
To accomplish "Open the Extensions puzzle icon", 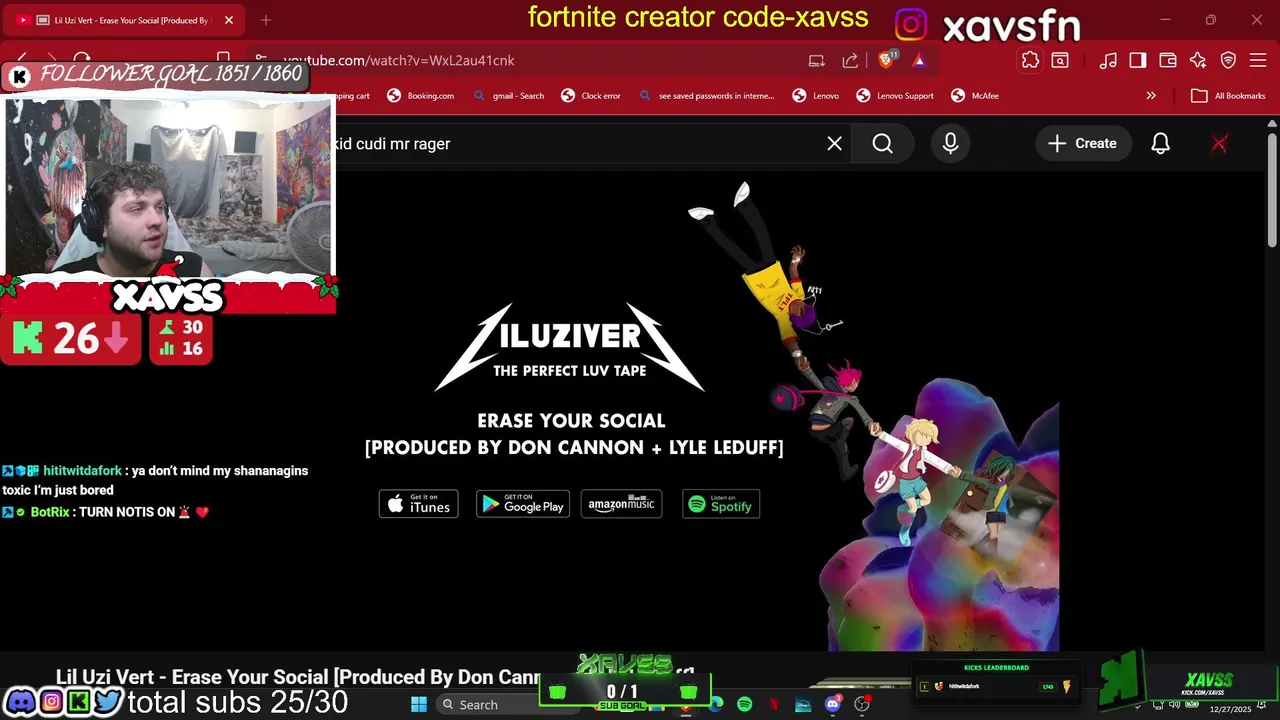I will pyautogui.click(x=1030, y=60).
